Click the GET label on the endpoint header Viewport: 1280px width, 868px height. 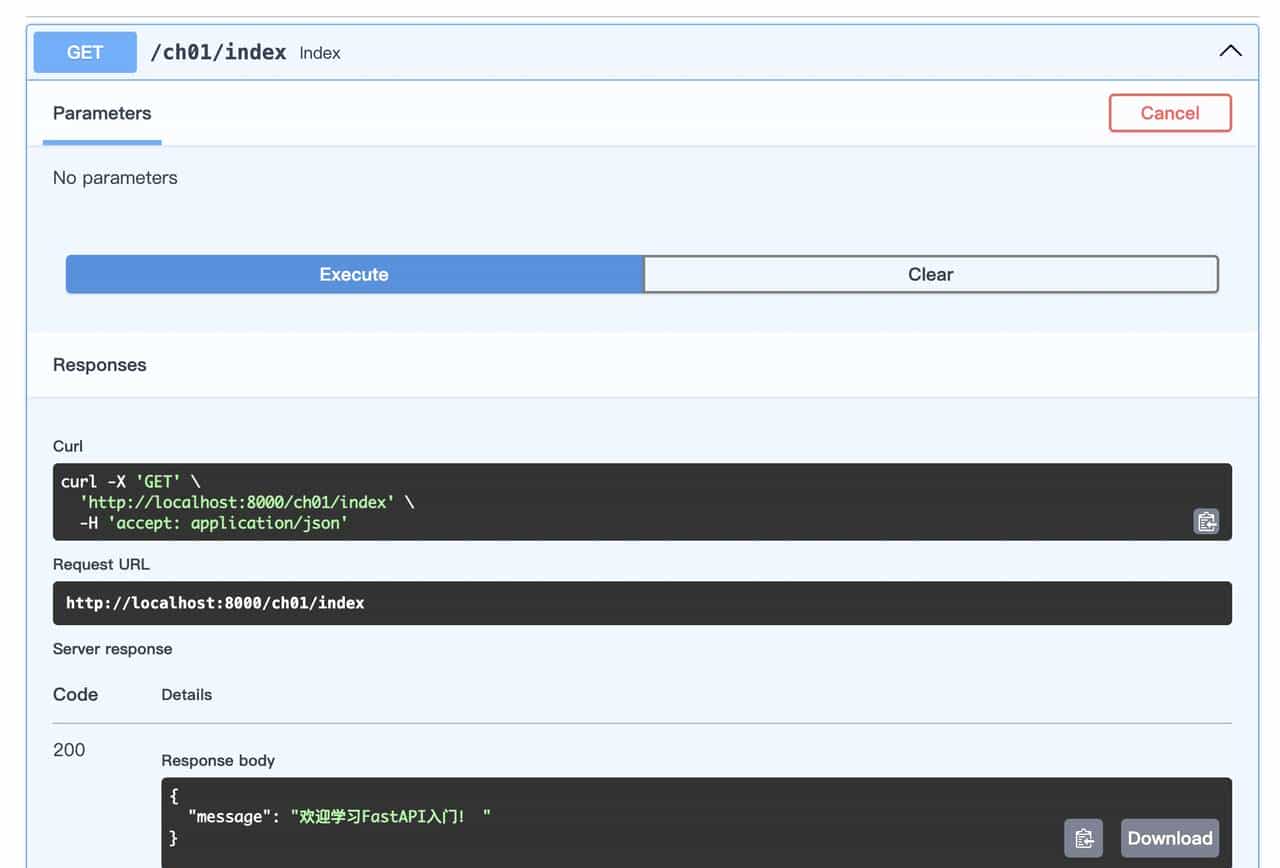tap(85, 52)
